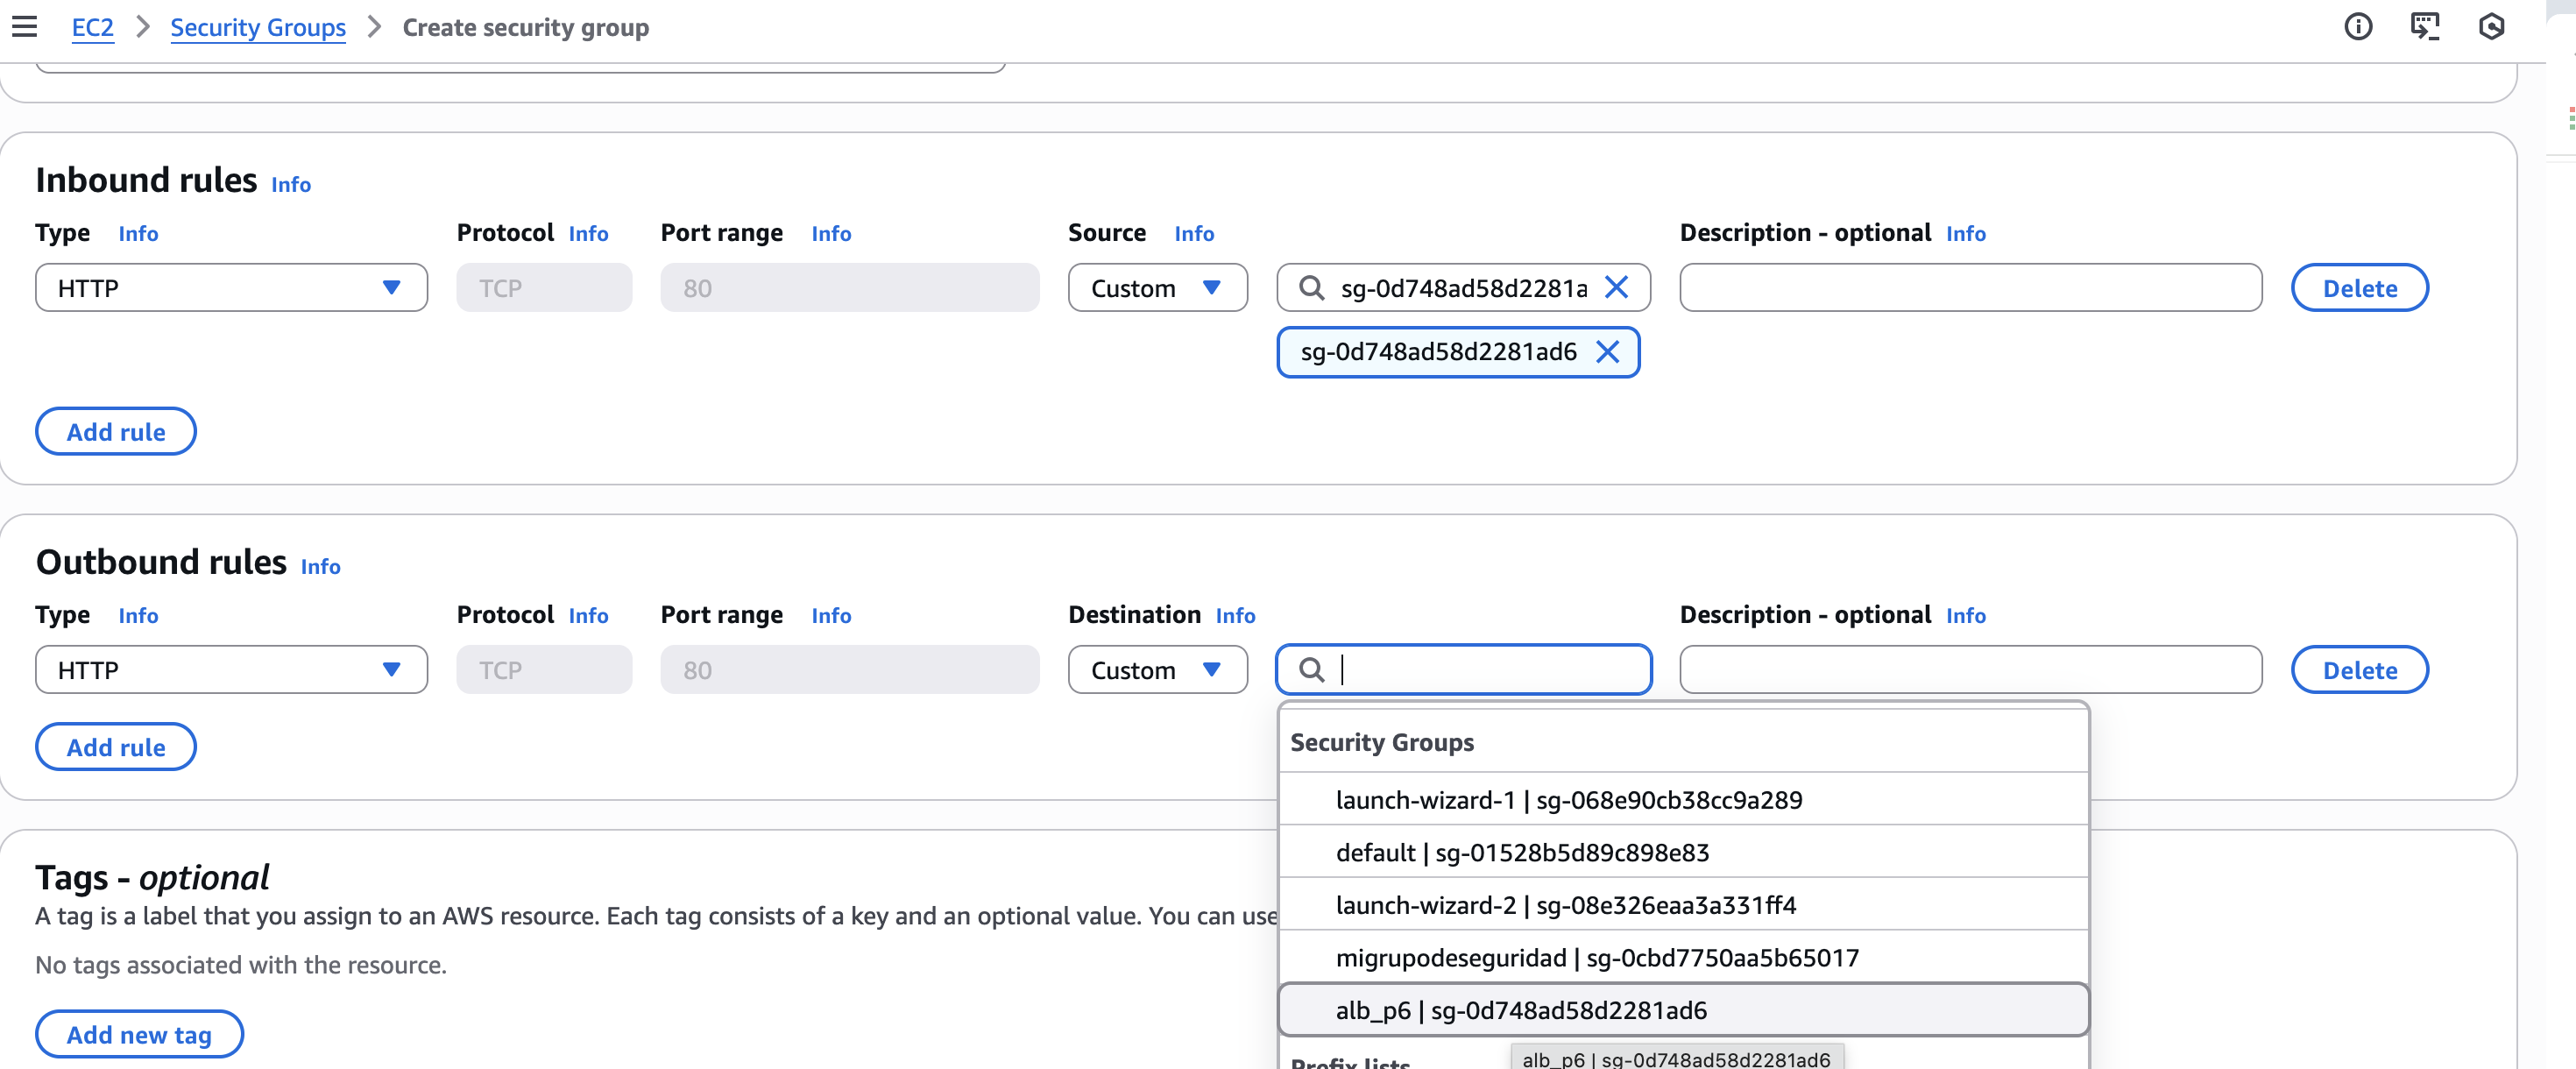Open the hamburger navigation menu icon

point(24,27)
